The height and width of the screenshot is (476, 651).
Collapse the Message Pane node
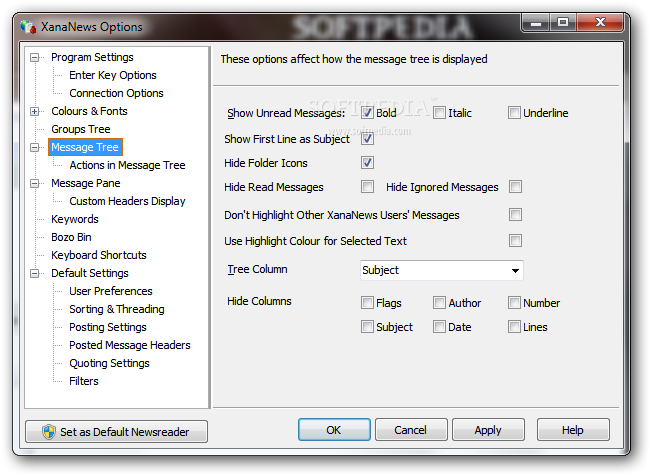pyautogui.click(x=34, y=183)
